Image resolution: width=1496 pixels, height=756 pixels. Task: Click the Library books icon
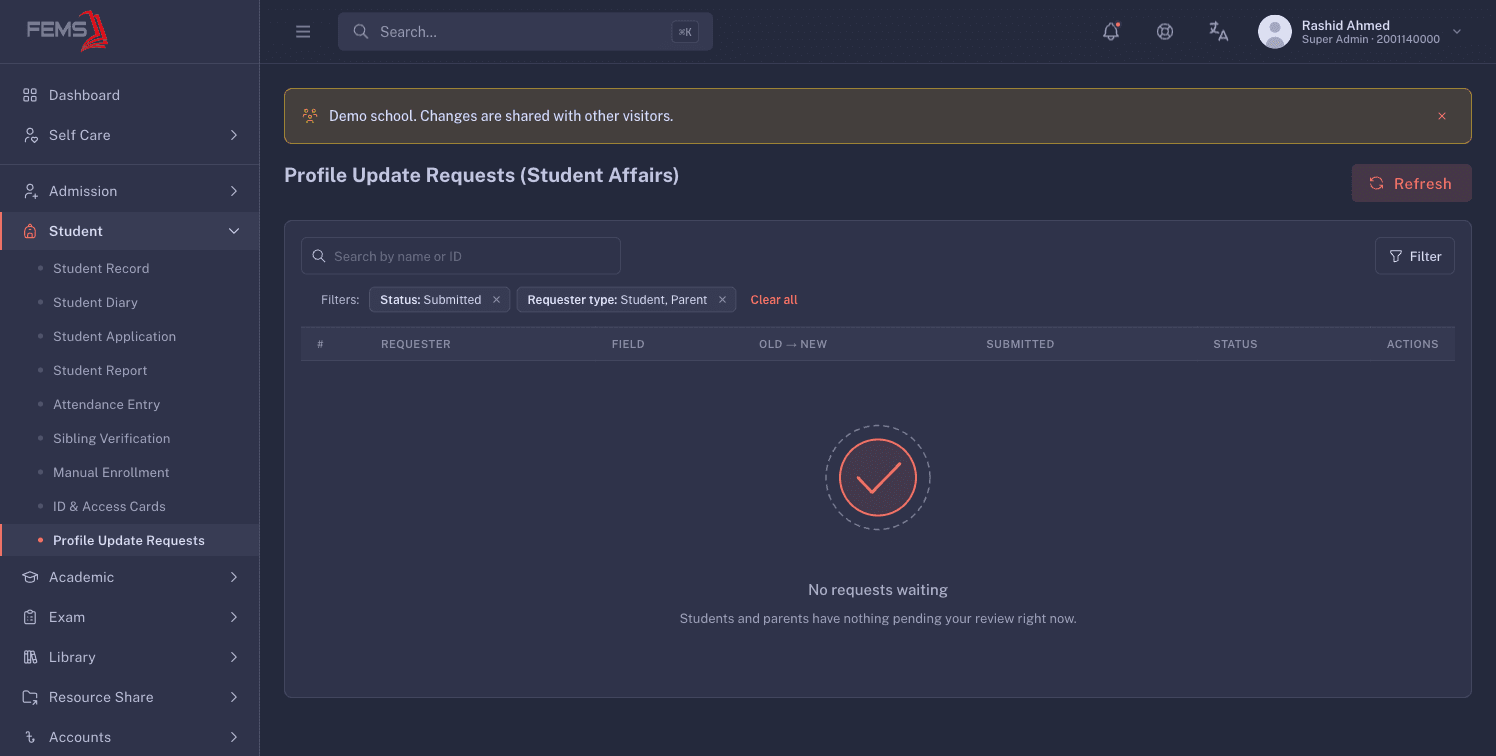pos(30,657)
